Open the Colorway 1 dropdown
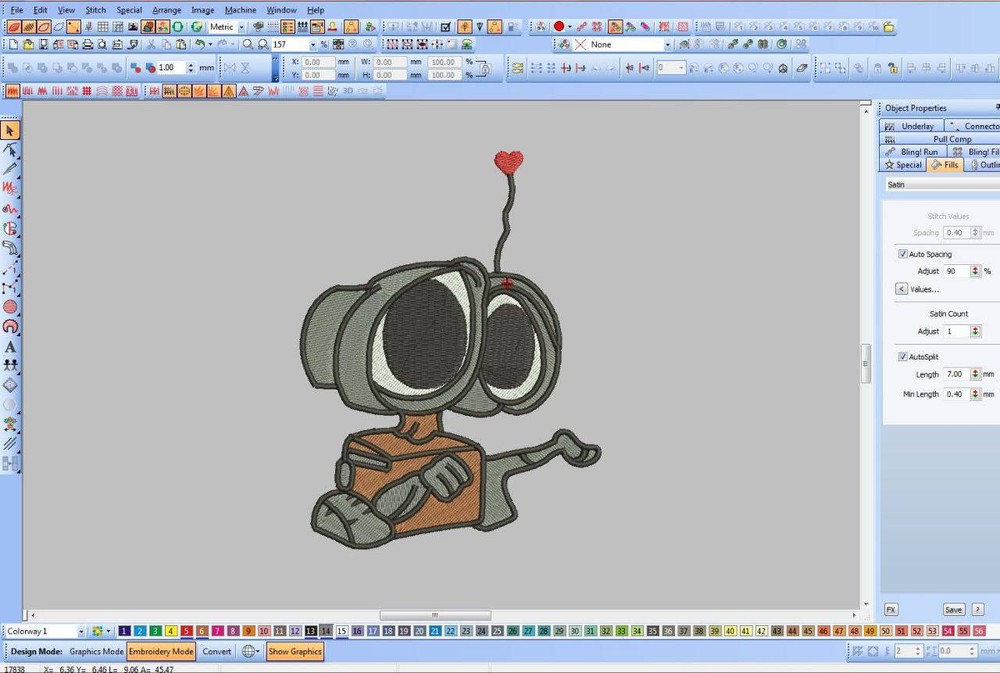1000x673 pixels. (81, 632)
